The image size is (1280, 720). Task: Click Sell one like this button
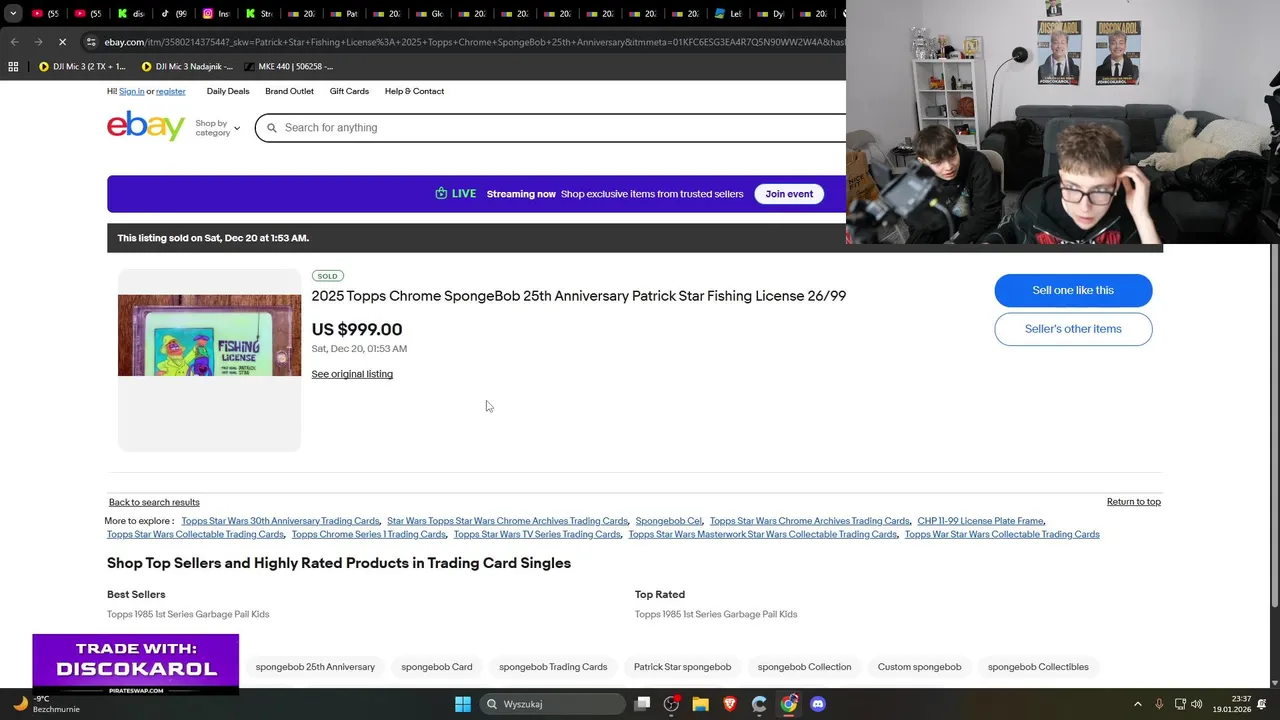pos(1073,290)
